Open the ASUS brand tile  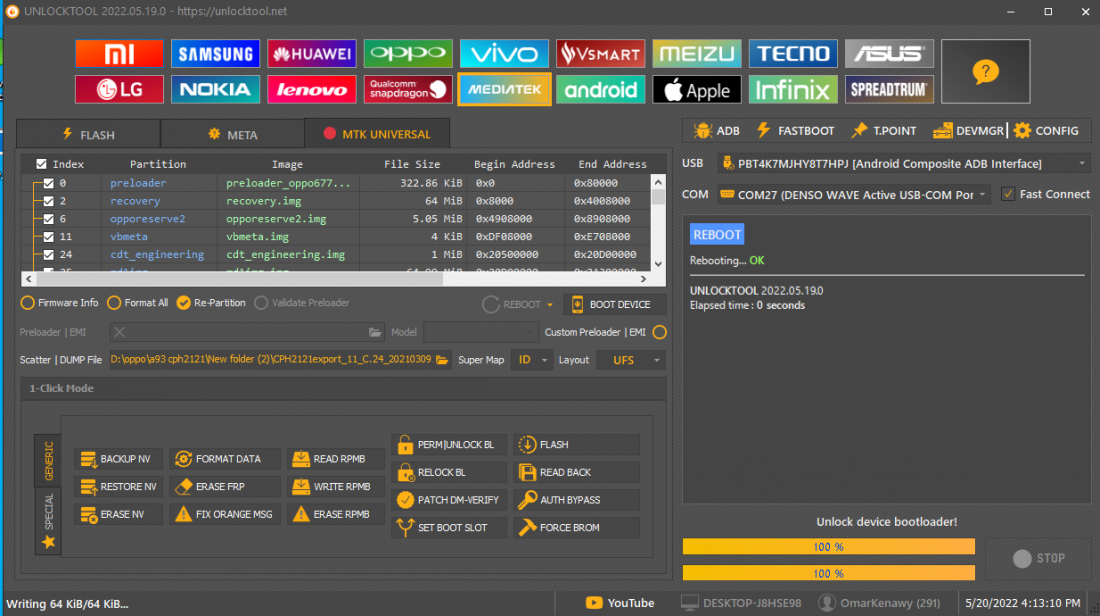(x=889, y=53)
